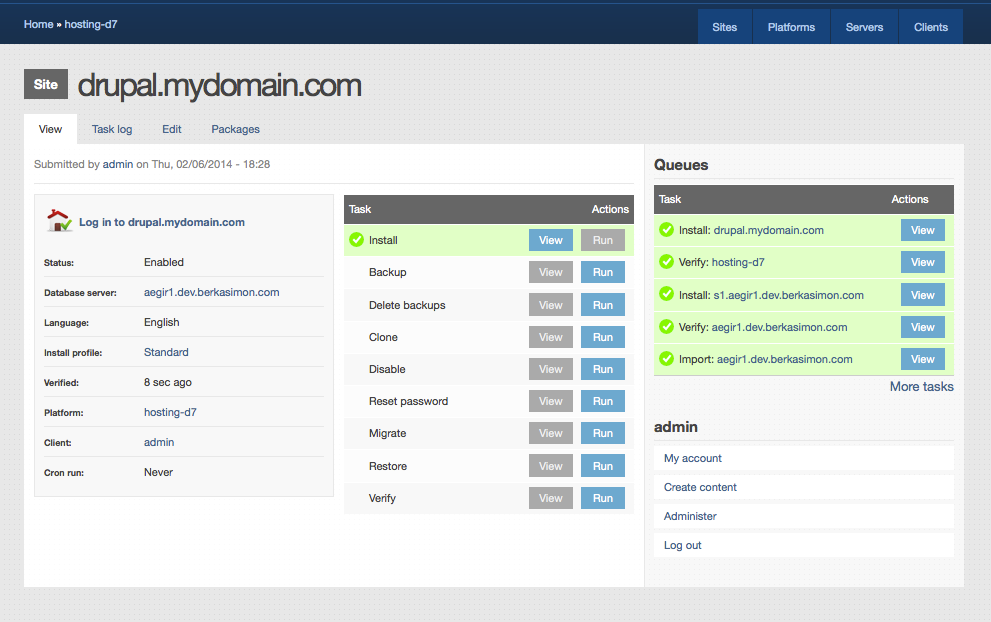The width and height of the screenshot is (991, 622).
Task: Open the Platforms menu
Action: tap(791, 27)
